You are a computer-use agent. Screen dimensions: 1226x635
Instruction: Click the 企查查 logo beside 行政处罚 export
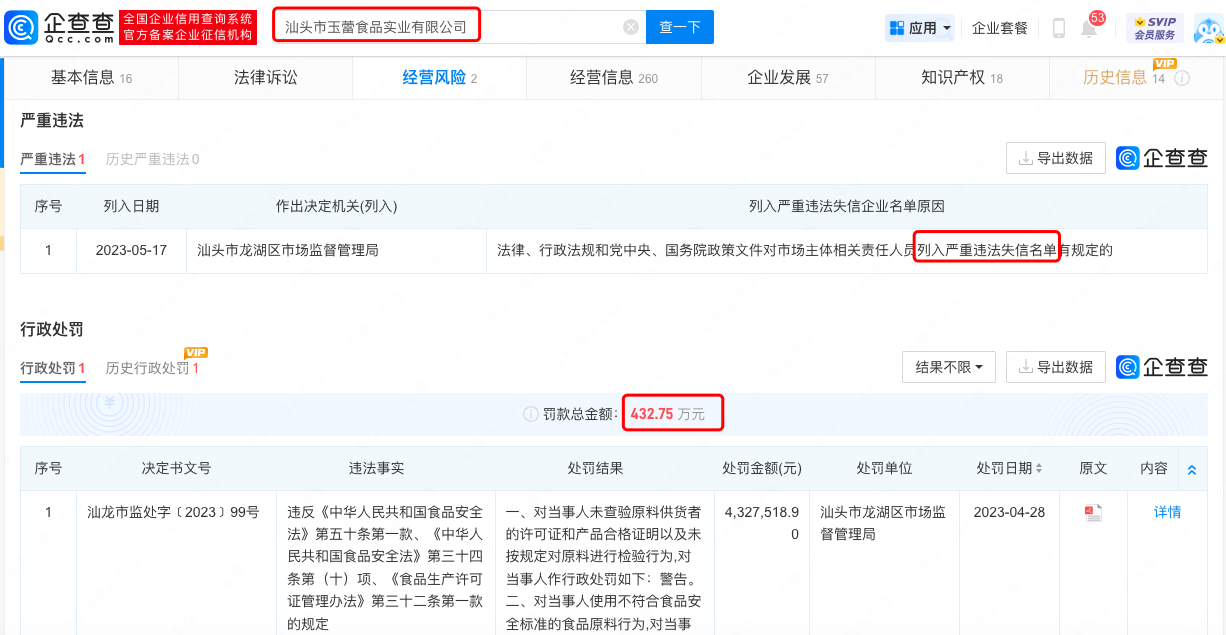1162,367
